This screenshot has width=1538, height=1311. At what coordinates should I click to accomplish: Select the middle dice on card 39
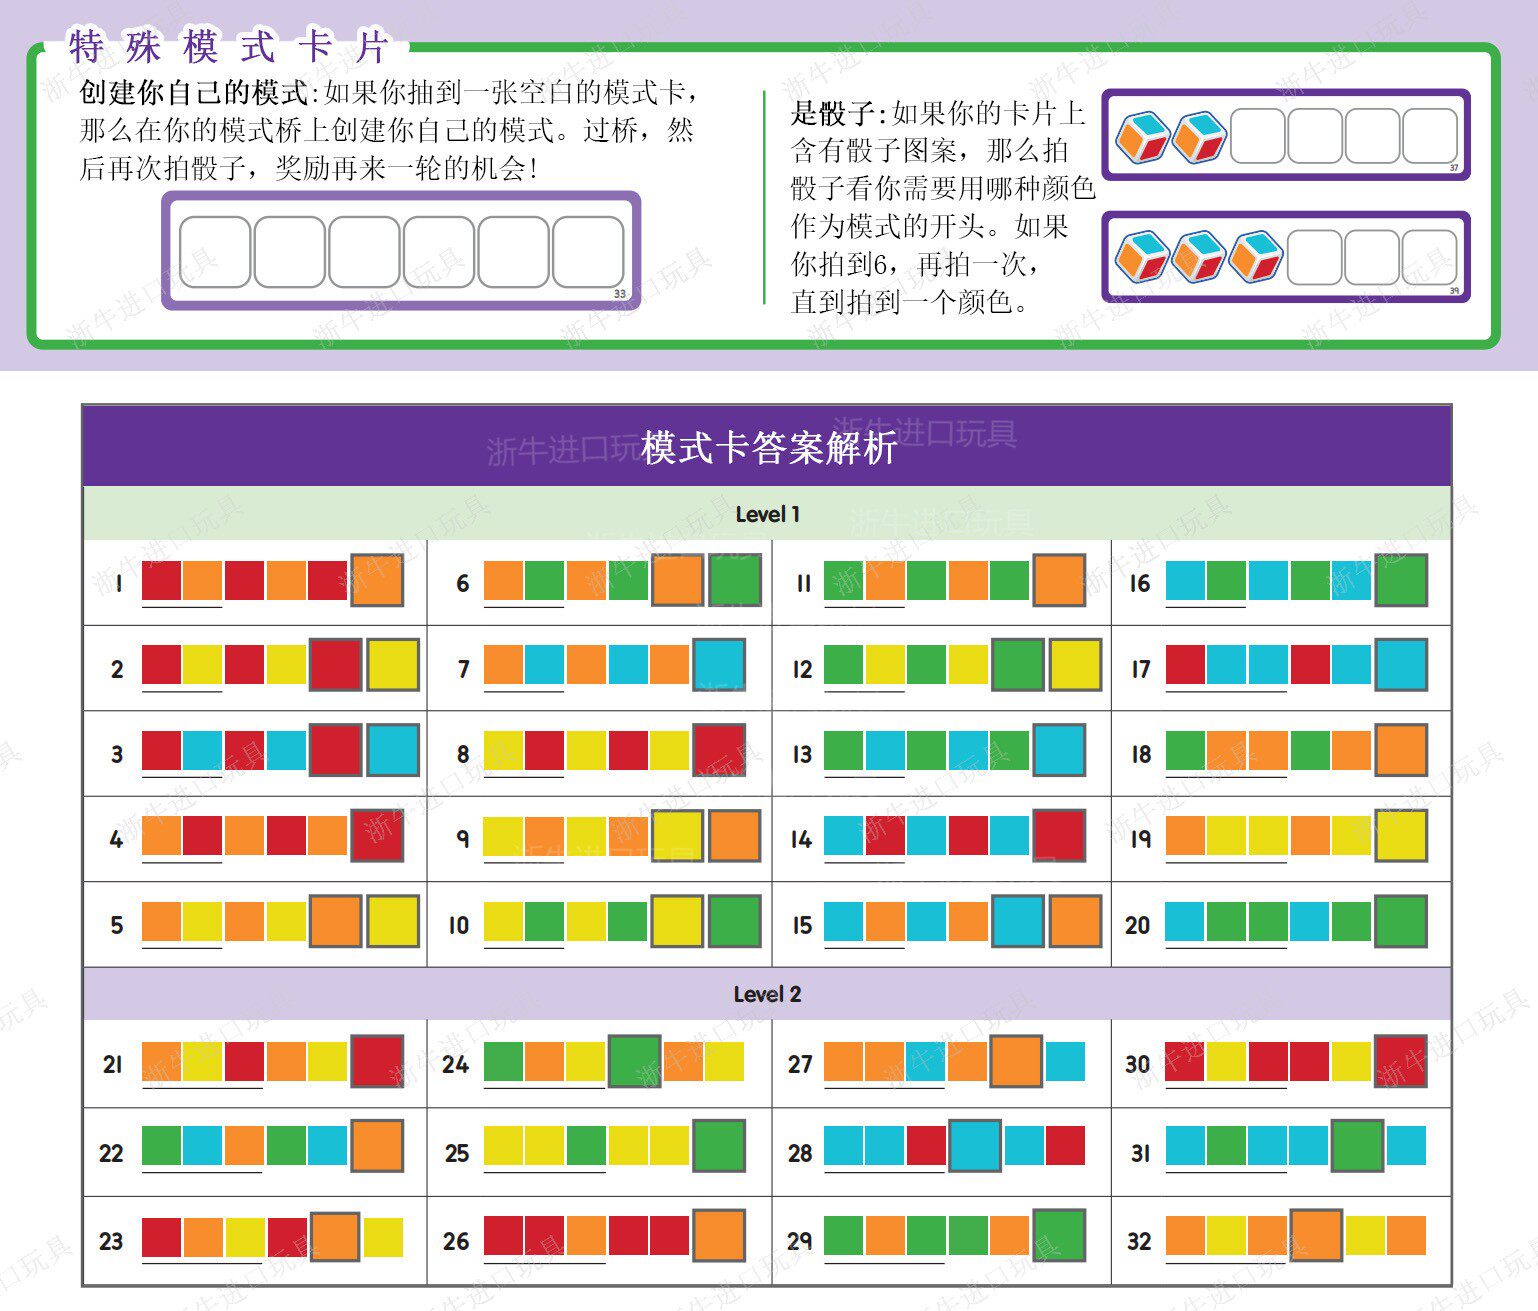coord(1200,257)
